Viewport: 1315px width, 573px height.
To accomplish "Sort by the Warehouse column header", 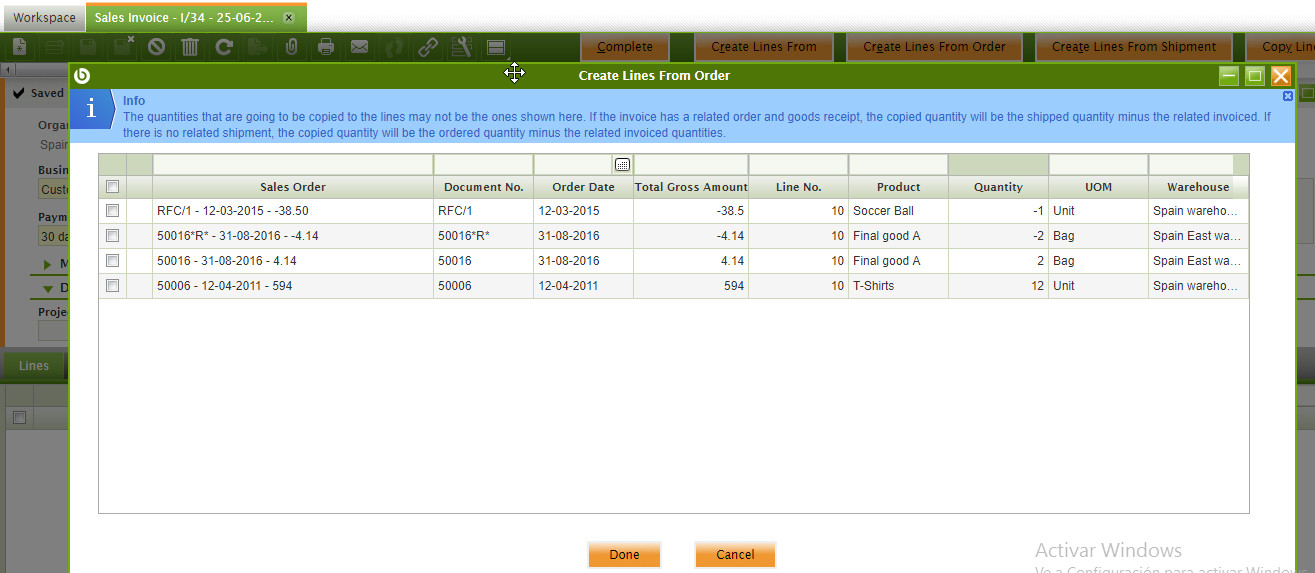I will click(x=1198, y=187).
